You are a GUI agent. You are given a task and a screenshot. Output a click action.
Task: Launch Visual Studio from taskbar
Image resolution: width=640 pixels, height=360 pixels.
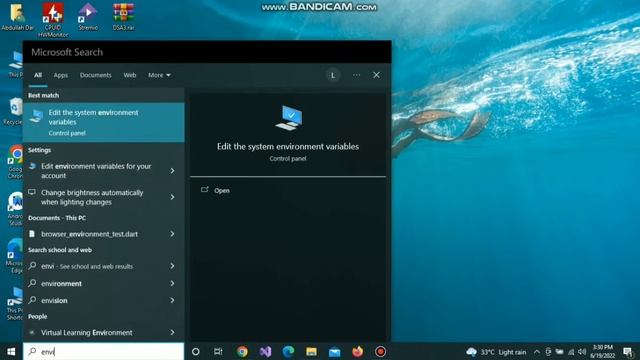265,351
